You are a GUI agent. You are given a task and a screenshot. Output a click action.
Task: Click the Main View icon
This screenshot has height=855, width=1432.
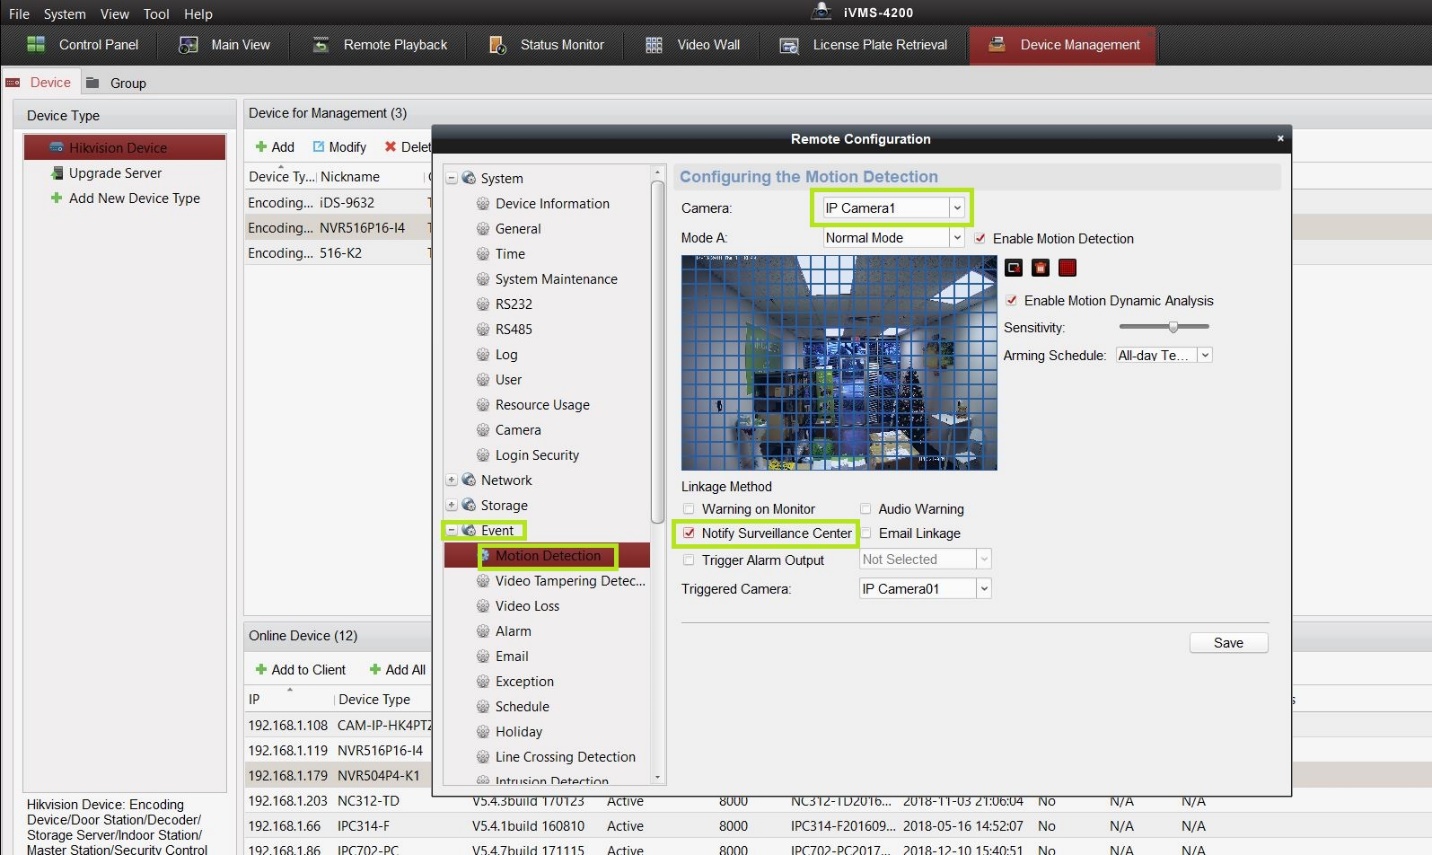188,45
